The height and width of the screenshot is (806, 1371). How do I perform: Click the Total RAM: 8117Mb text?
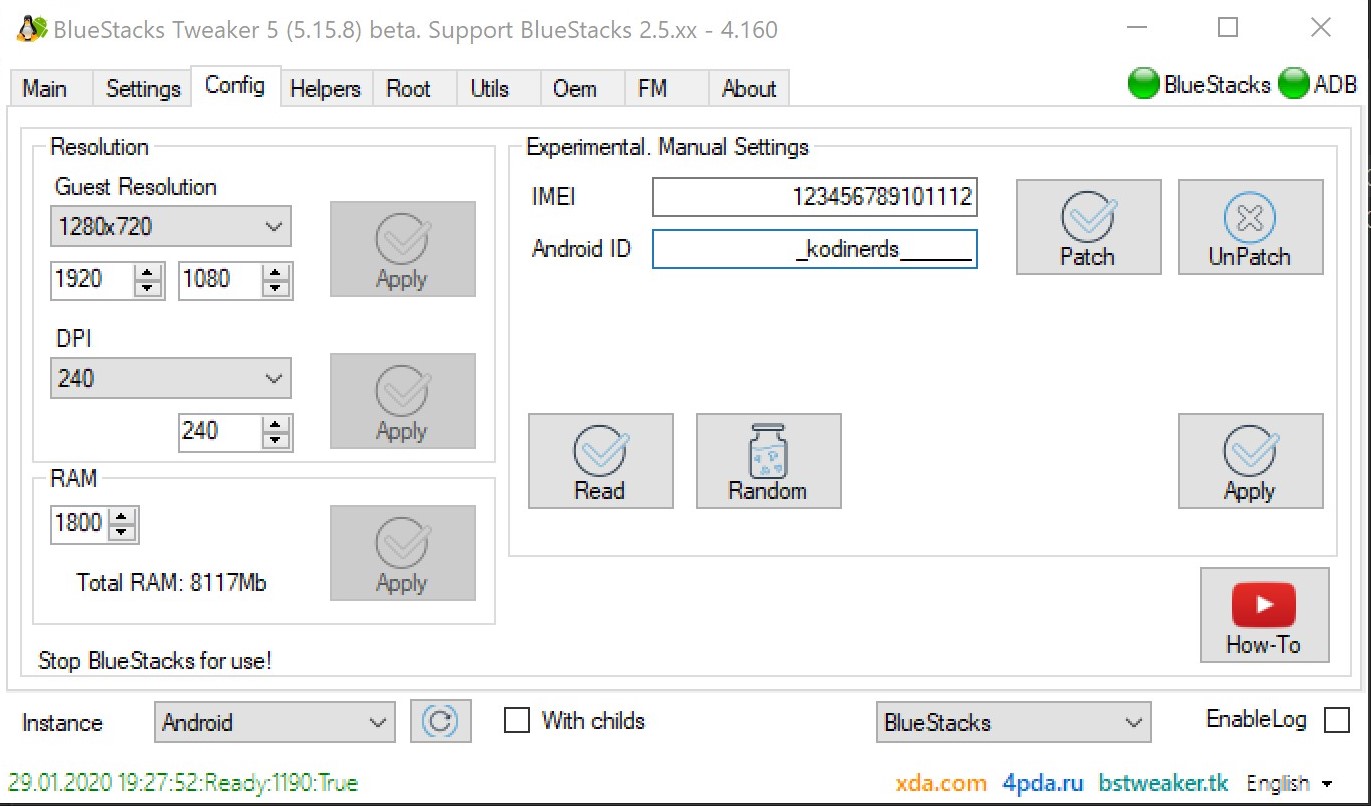click(x=172, y=582)
